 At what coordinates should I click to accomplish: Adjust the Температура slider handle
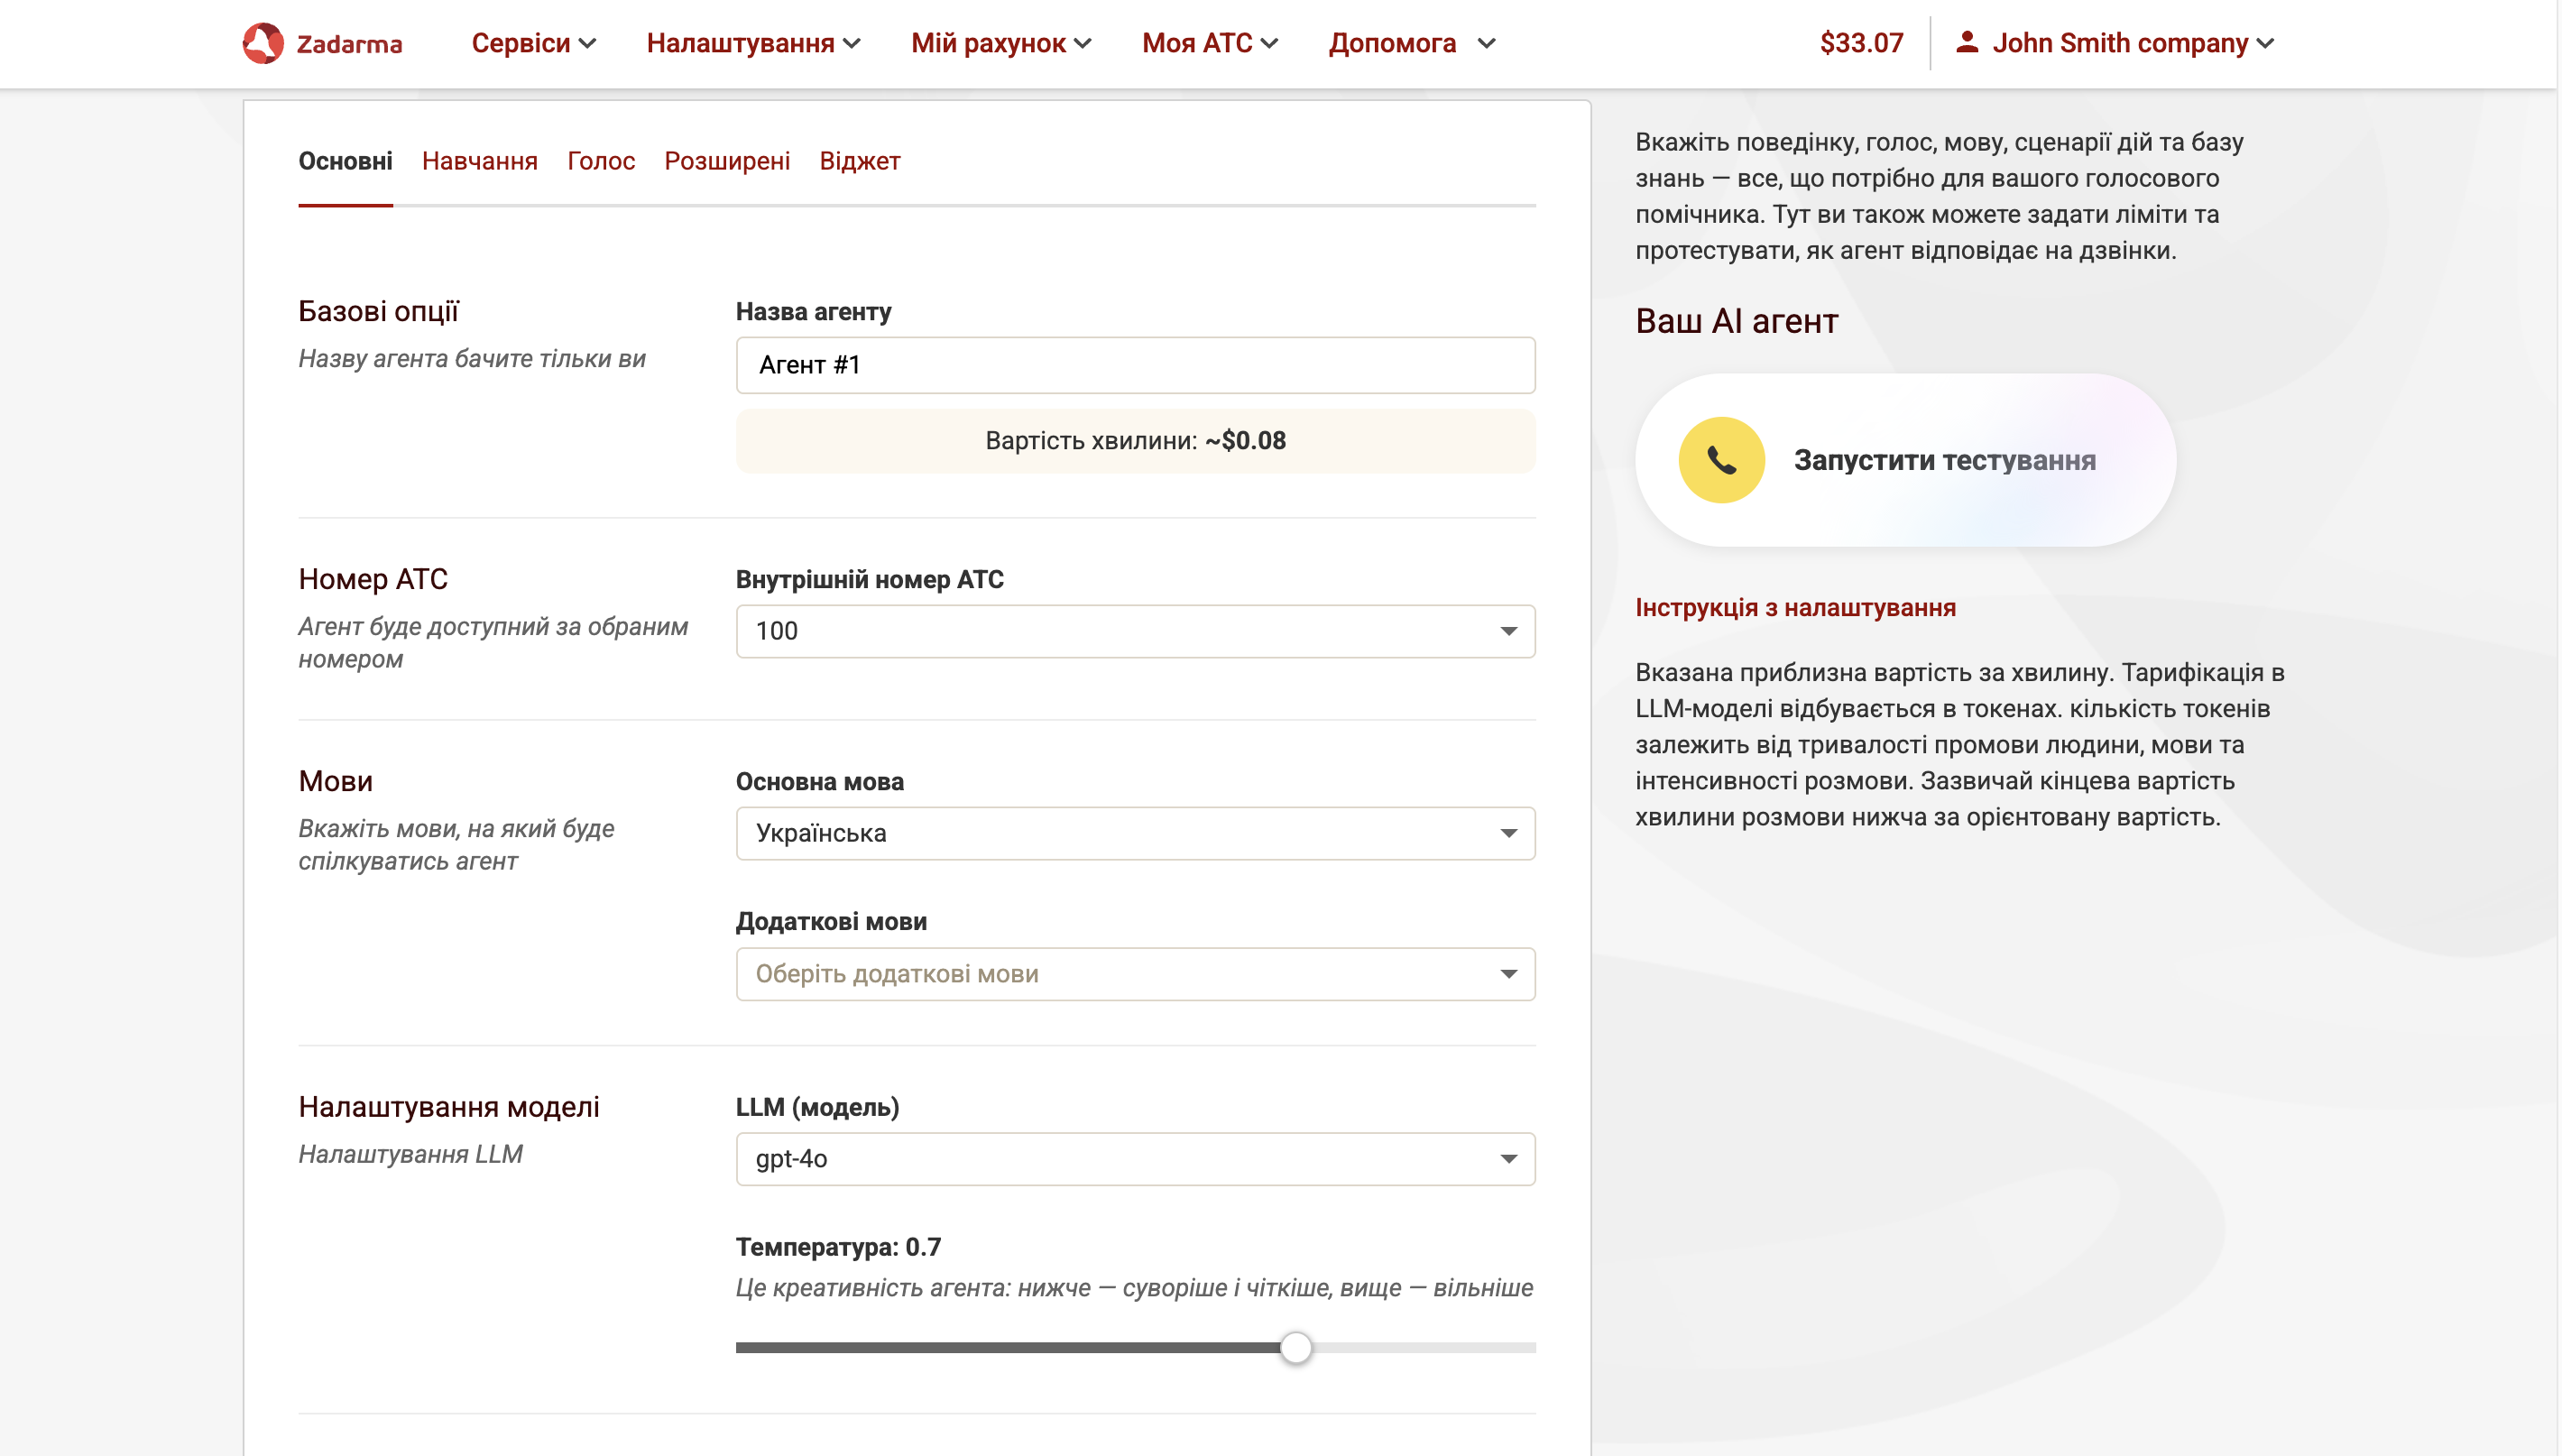(1298, 1347)
